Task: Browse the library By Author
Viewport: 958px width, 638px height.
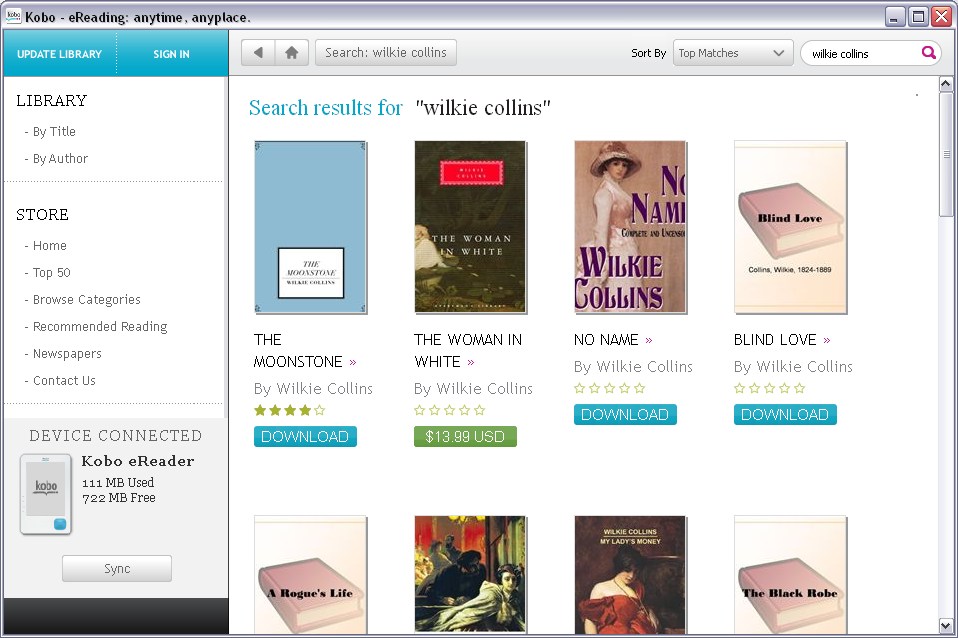Action: pyautogui.click(x=60, y=158)
